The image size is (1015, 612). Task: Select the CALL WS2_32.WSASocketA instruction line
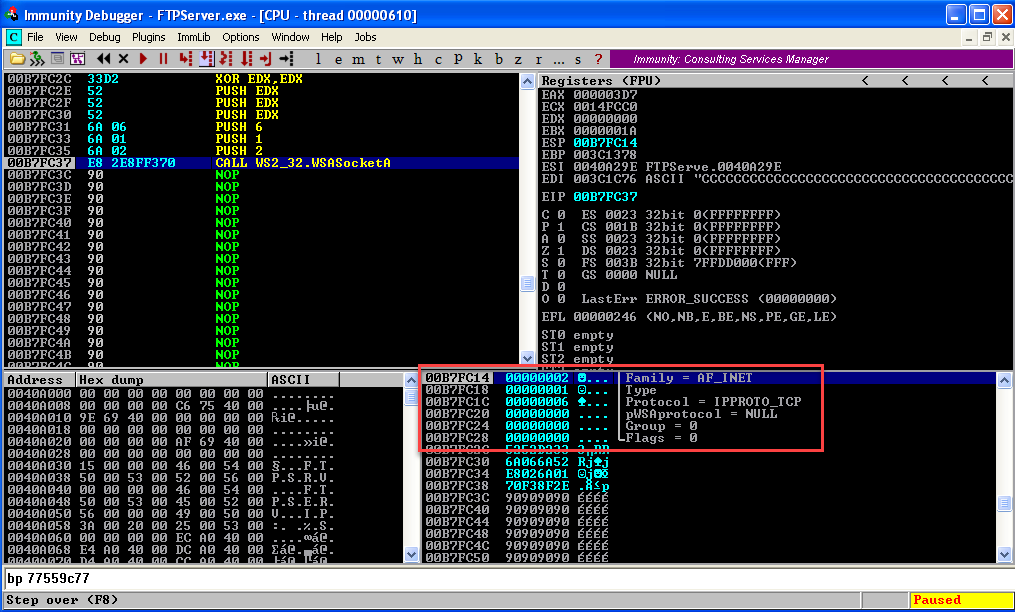point(262,163)
